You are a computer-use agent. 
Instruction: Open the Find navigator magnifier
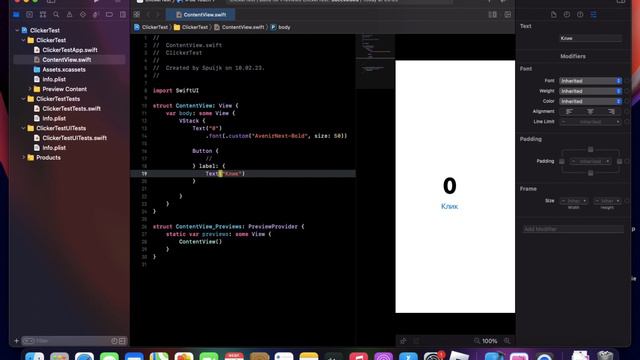(x=56, y=15)
